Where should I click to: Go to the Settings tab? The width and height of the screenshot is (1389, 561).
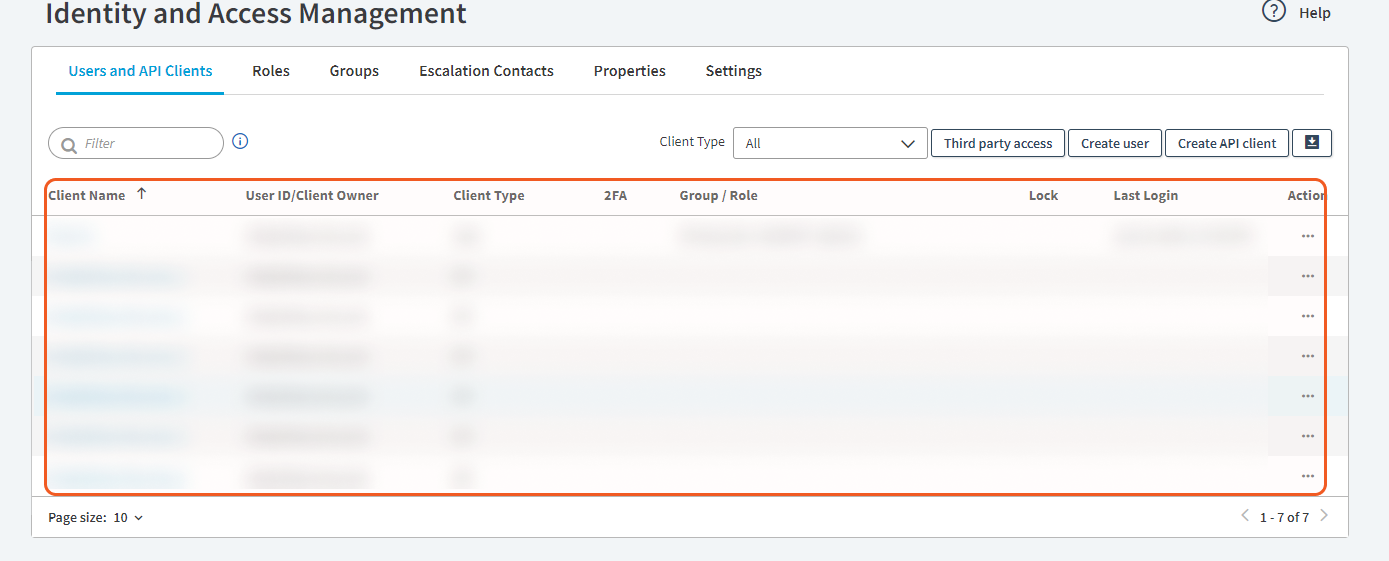(733, 71)
